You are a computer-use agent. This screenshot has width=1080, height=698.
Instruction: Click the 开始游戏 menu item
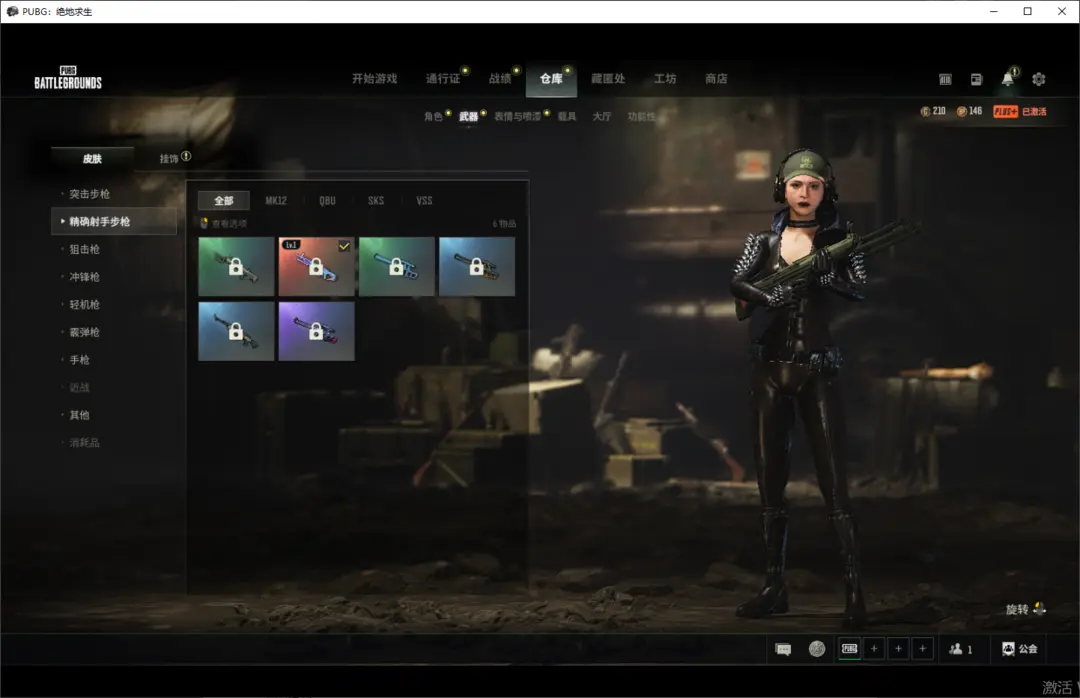coord(374,79)
